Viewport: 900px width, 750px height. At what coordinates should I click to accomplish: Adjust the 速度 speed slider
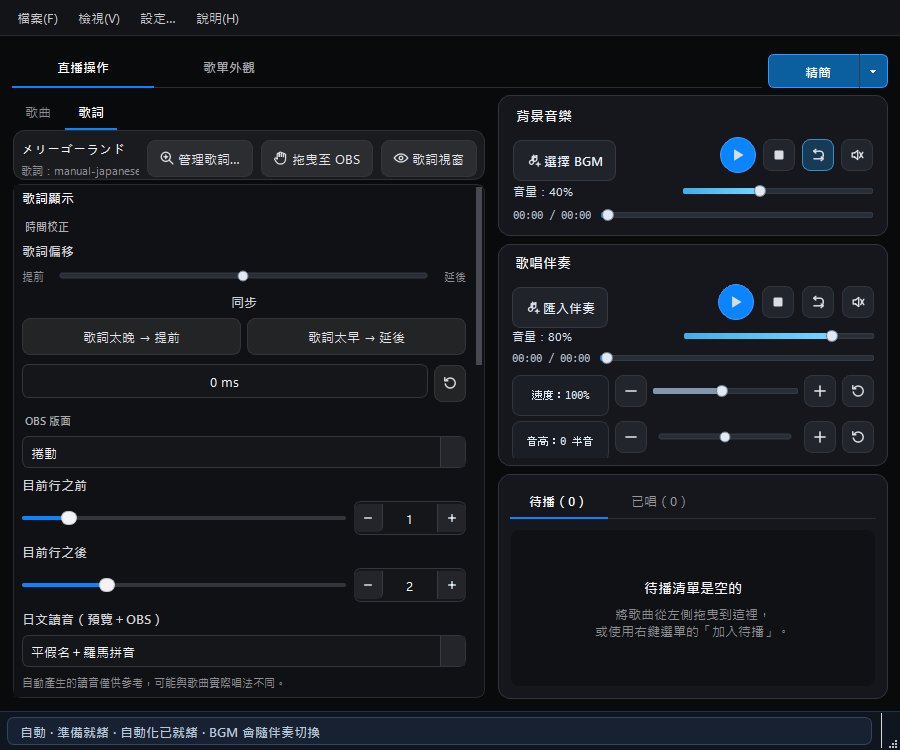(726, 391)
